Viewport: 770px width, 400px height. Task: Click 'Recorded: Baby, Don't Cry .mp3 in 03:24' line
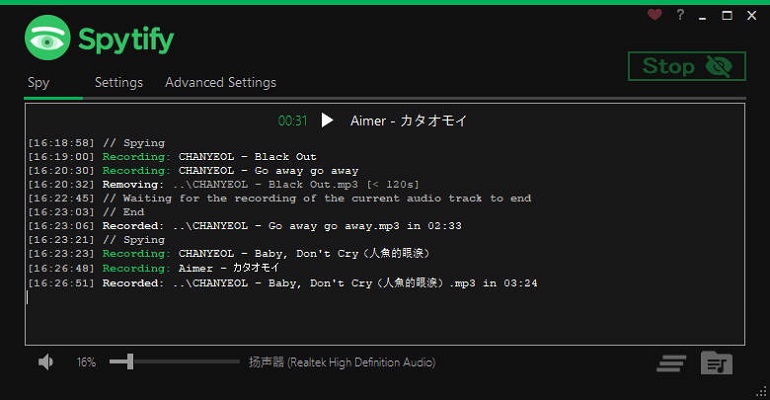point(282,283)
